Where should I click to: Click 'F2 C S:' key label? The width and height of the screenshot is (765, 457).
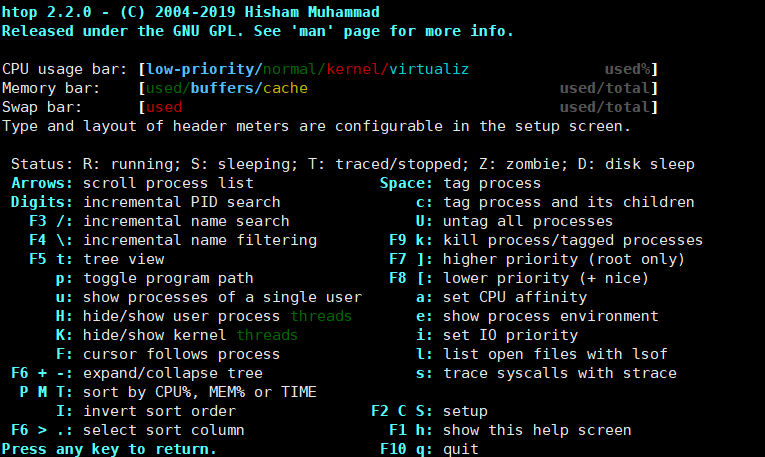tap(402, 412)
